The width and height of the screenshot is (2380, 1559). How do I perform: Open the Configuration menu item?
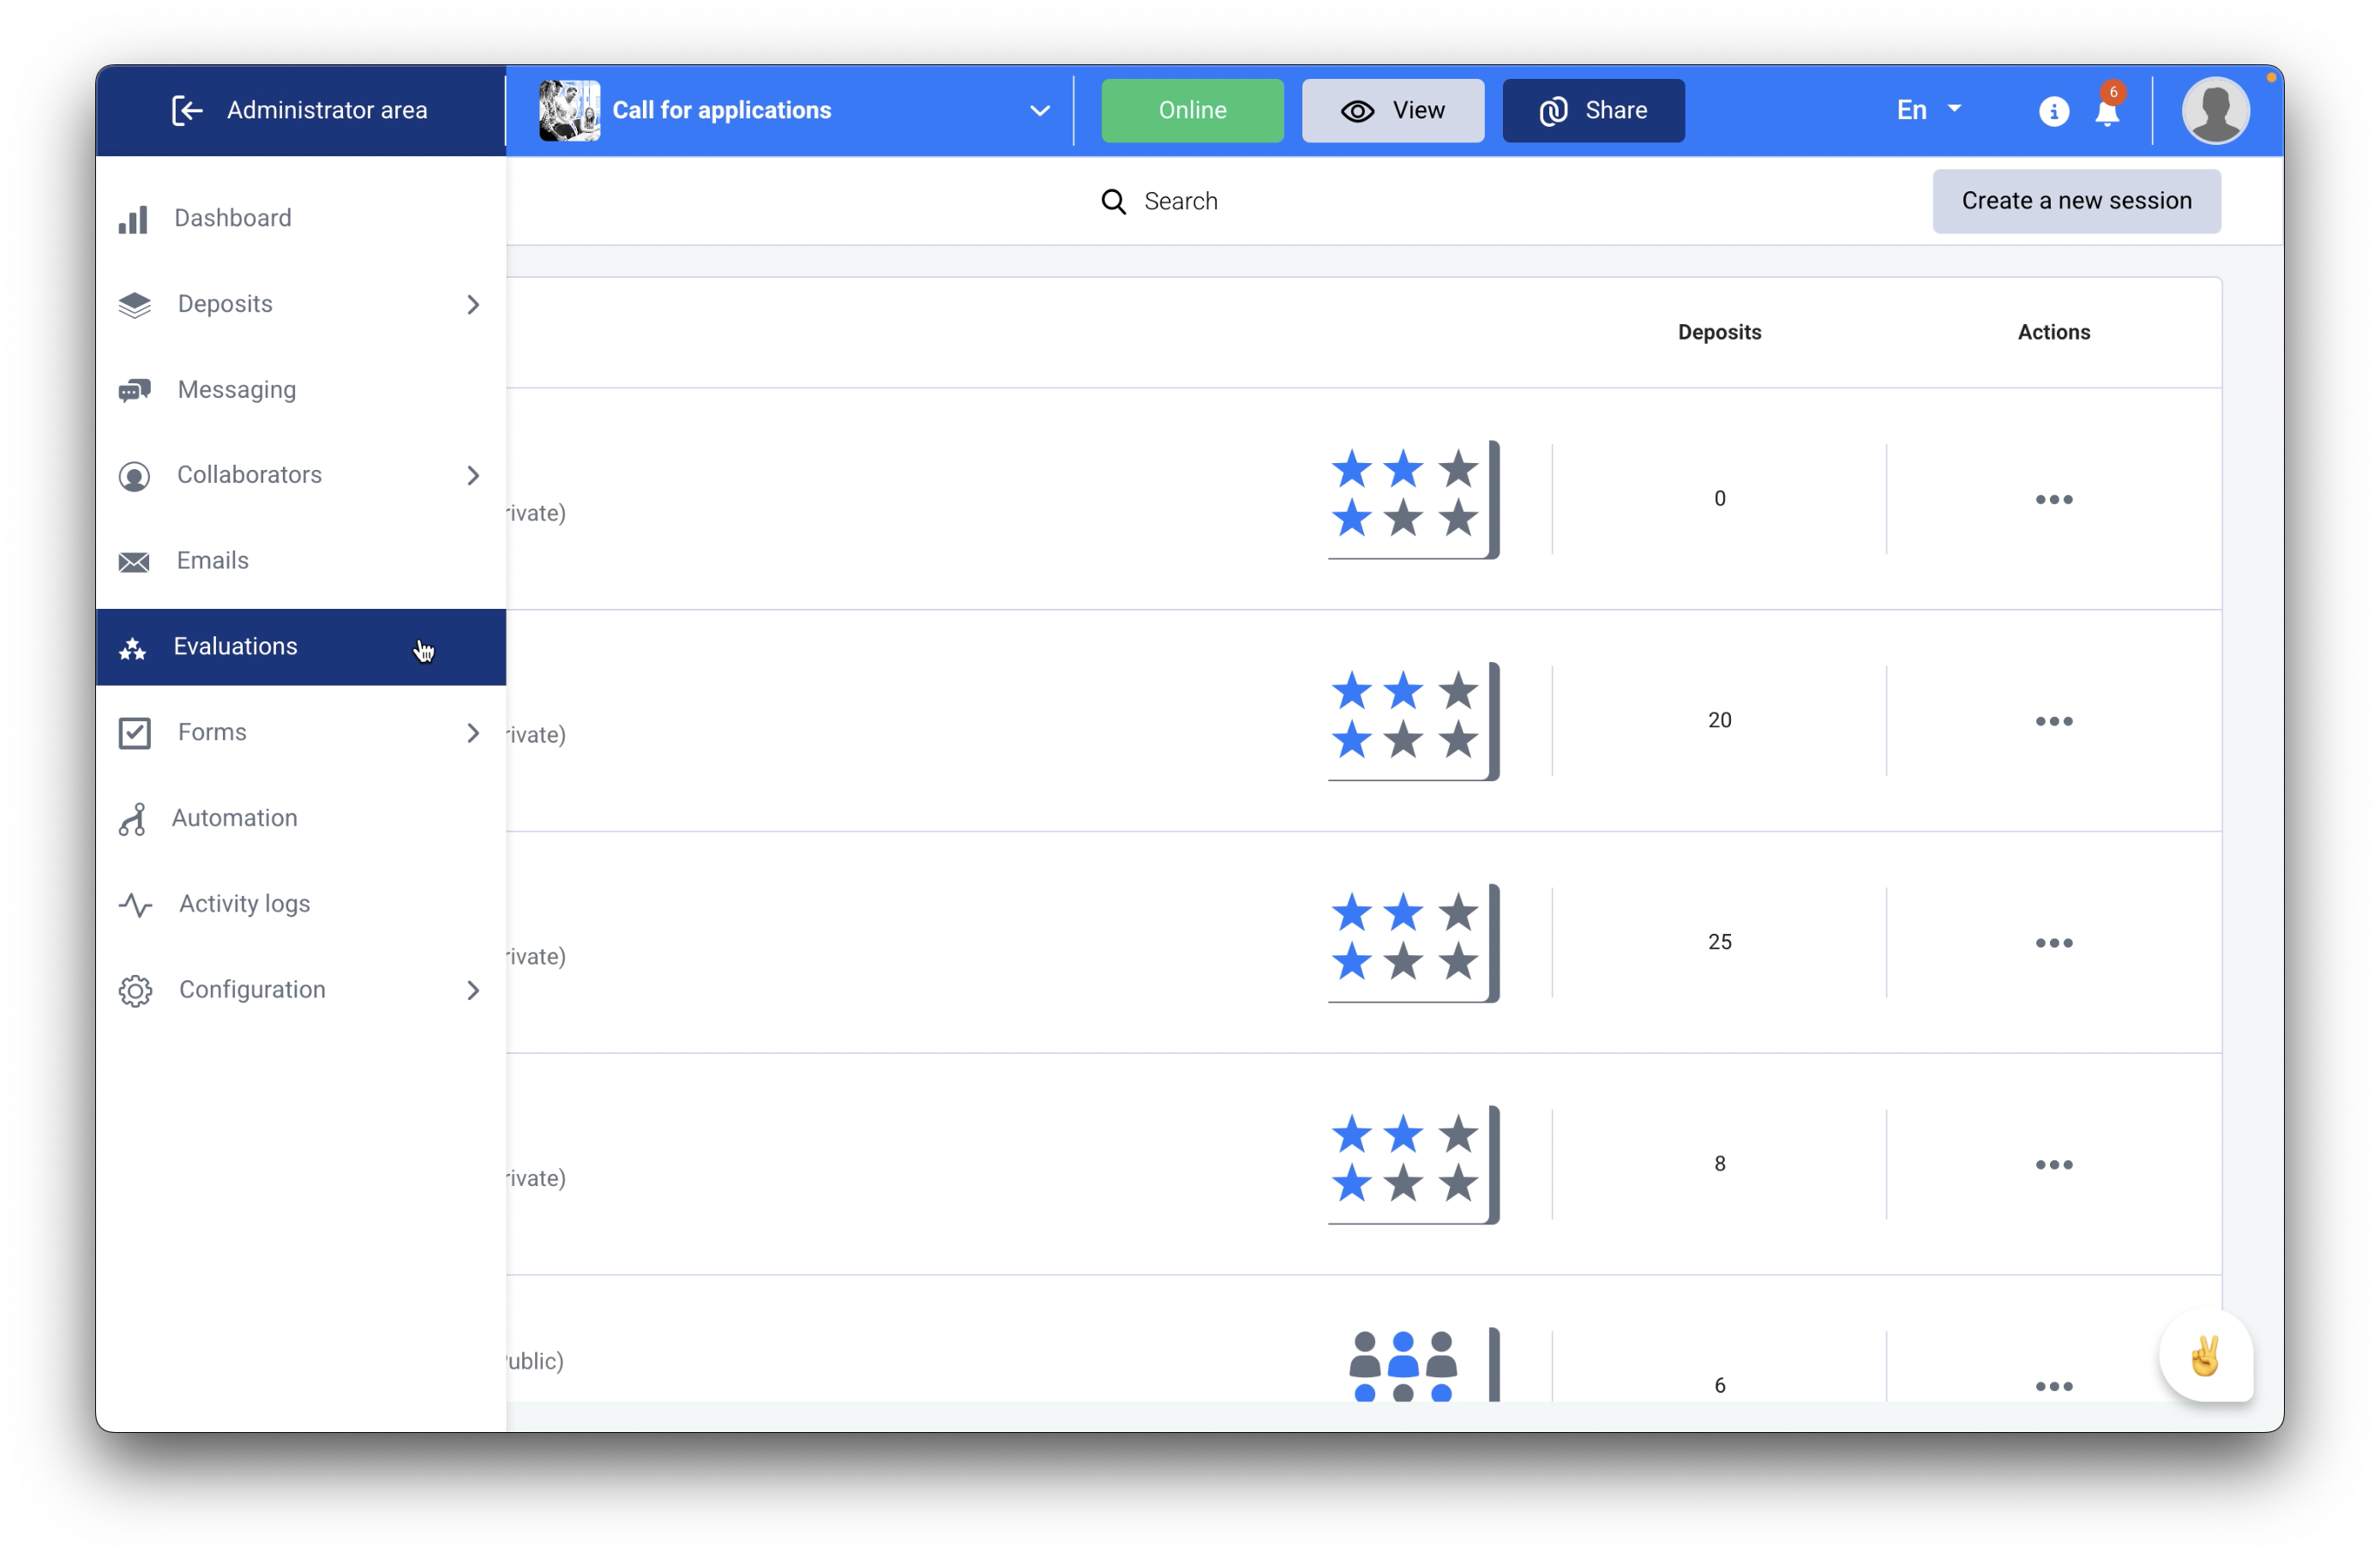[252, 989]
